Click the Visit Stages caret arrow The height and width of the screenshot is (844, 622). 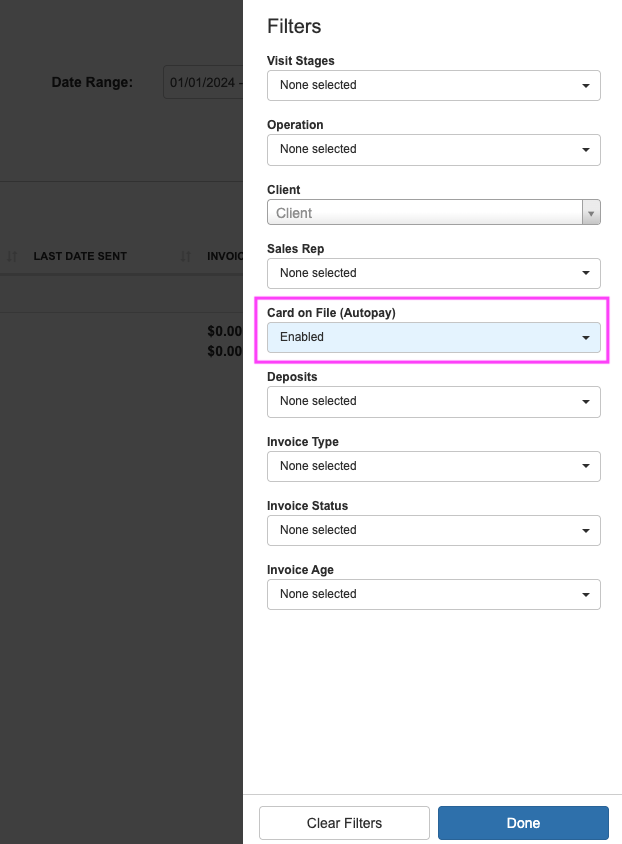pyautogui.click(x=586, y=86)
